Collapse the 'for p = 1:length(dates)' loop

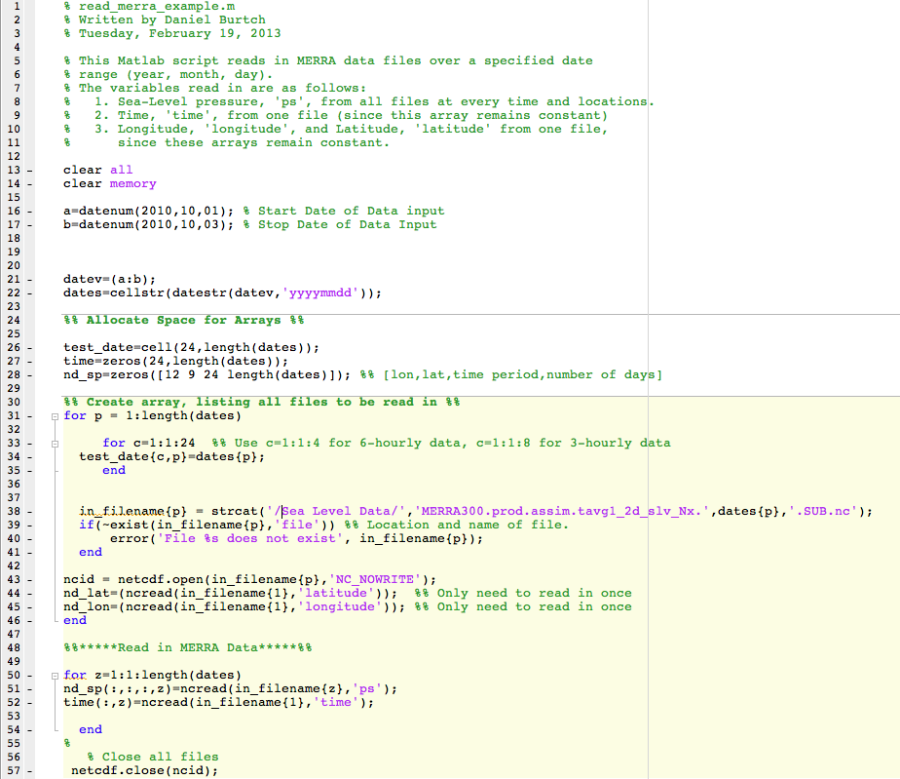[x=55, y=415]
